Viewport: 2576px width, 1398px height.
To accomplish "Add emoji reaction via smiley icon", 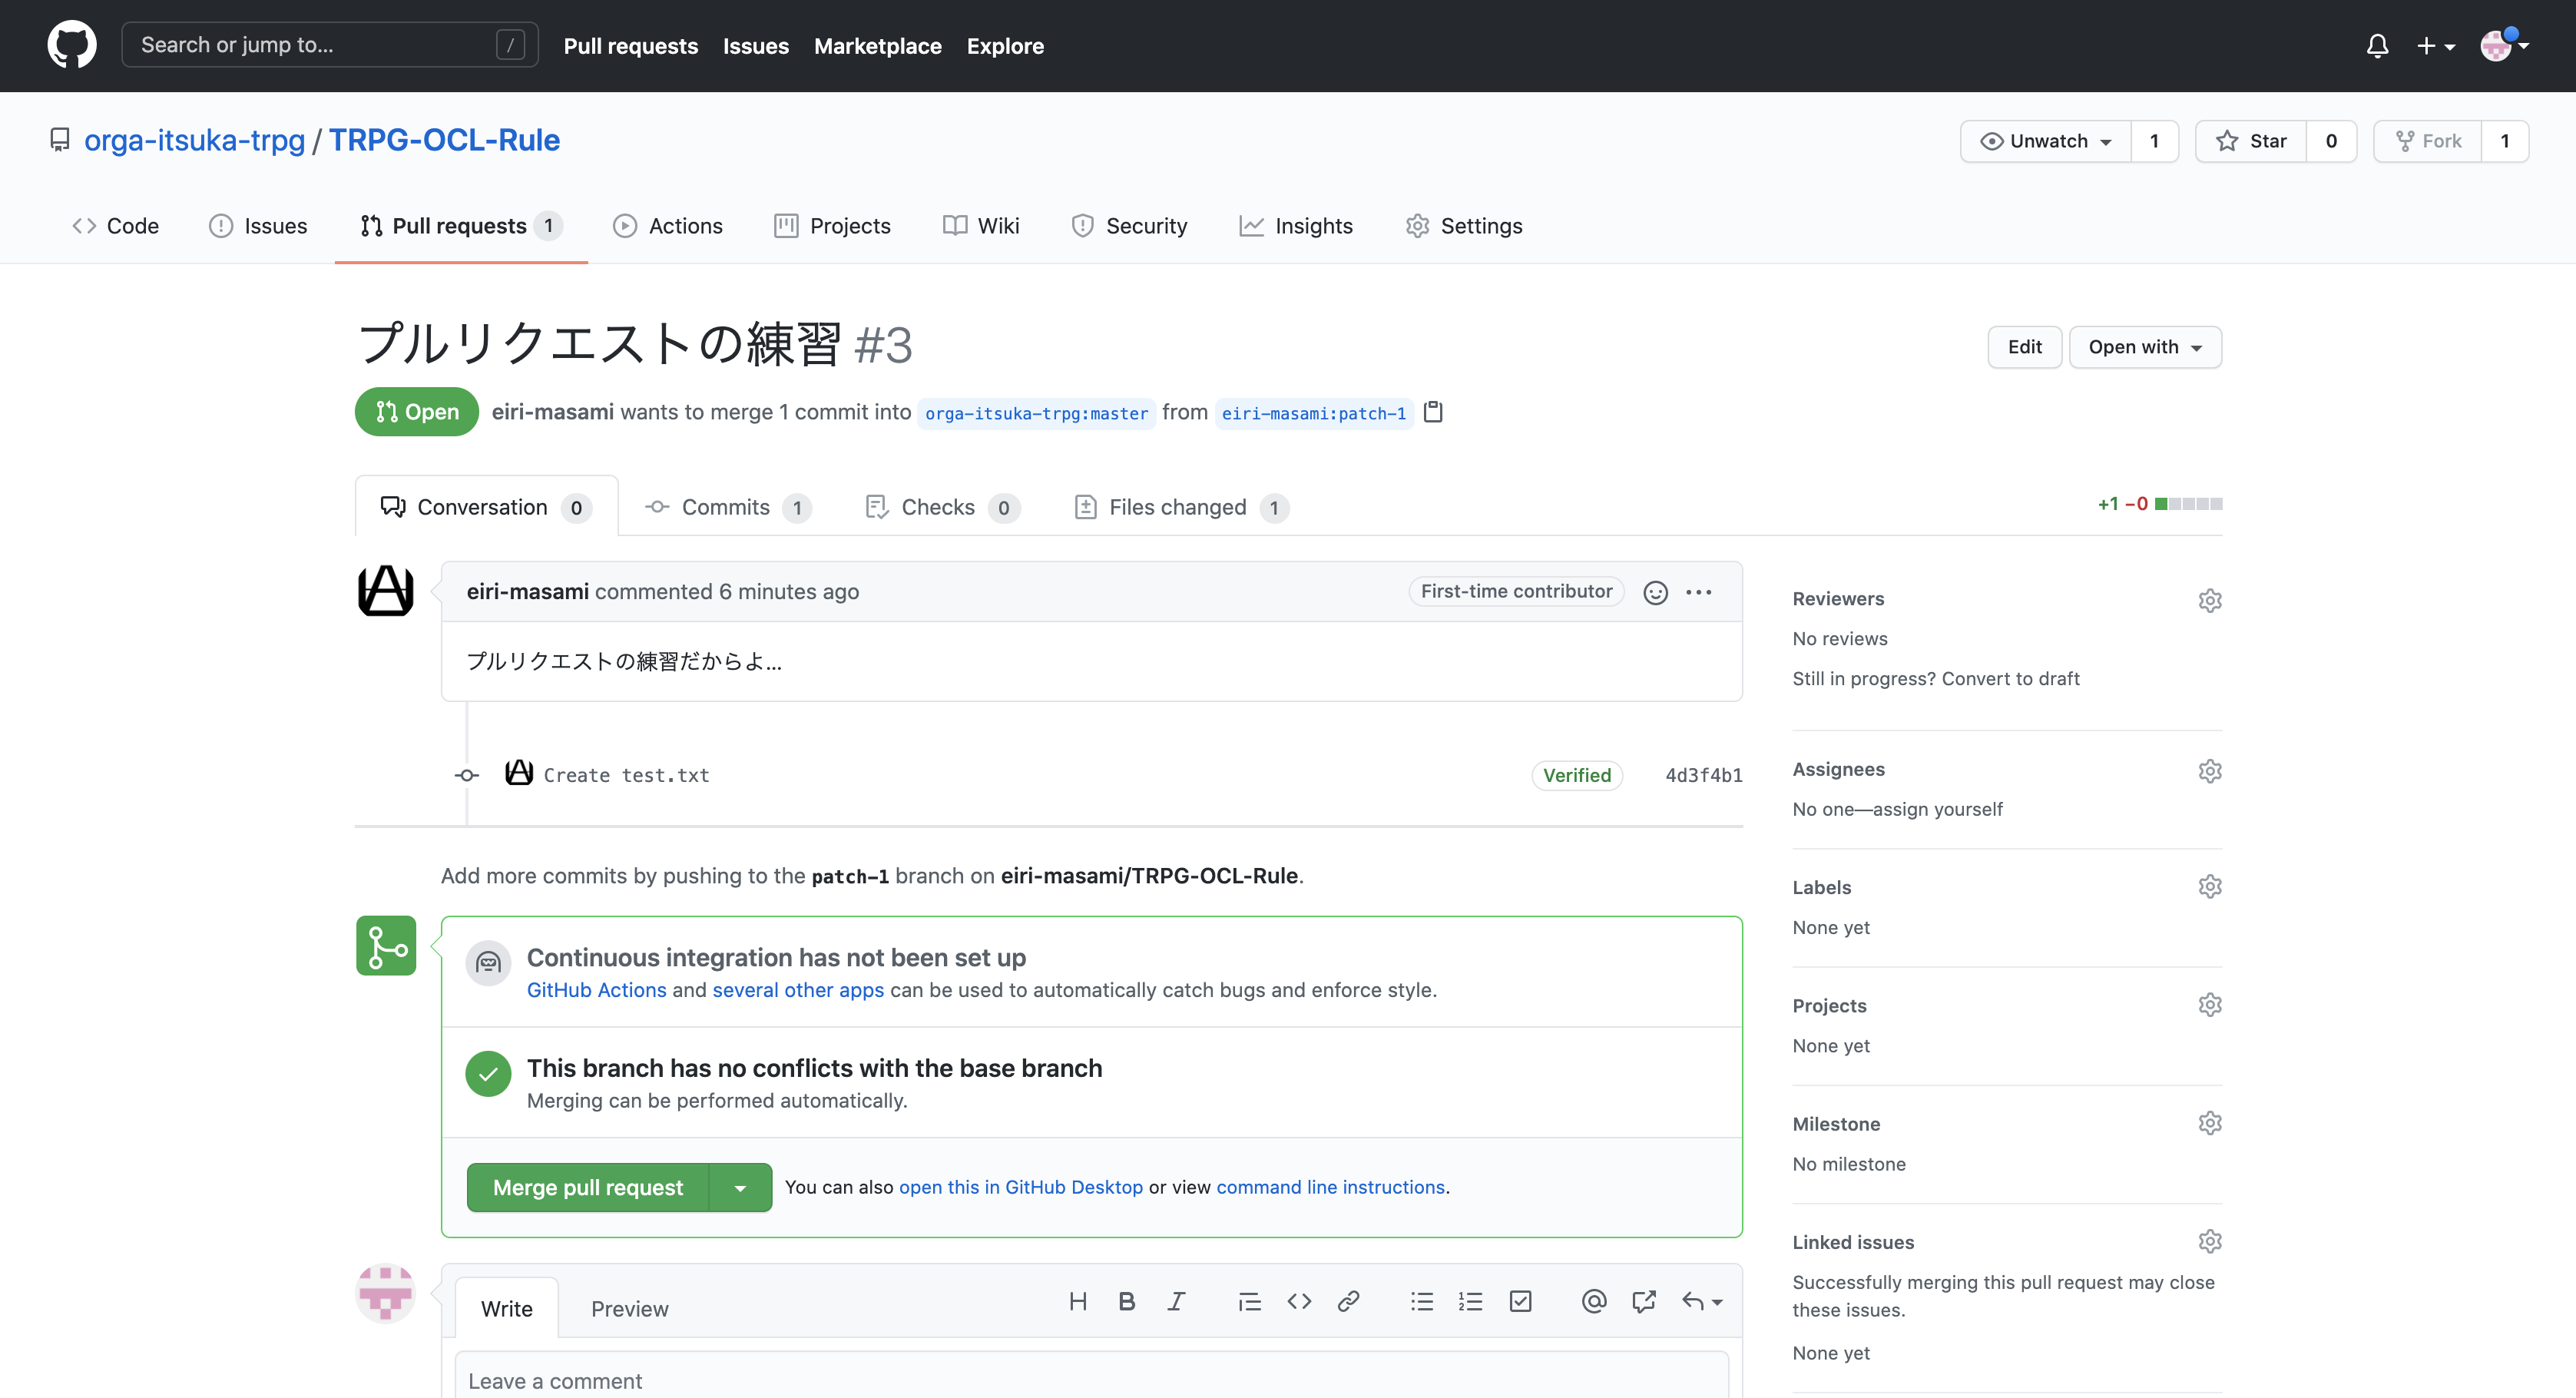I will [x=1655, y=592].
